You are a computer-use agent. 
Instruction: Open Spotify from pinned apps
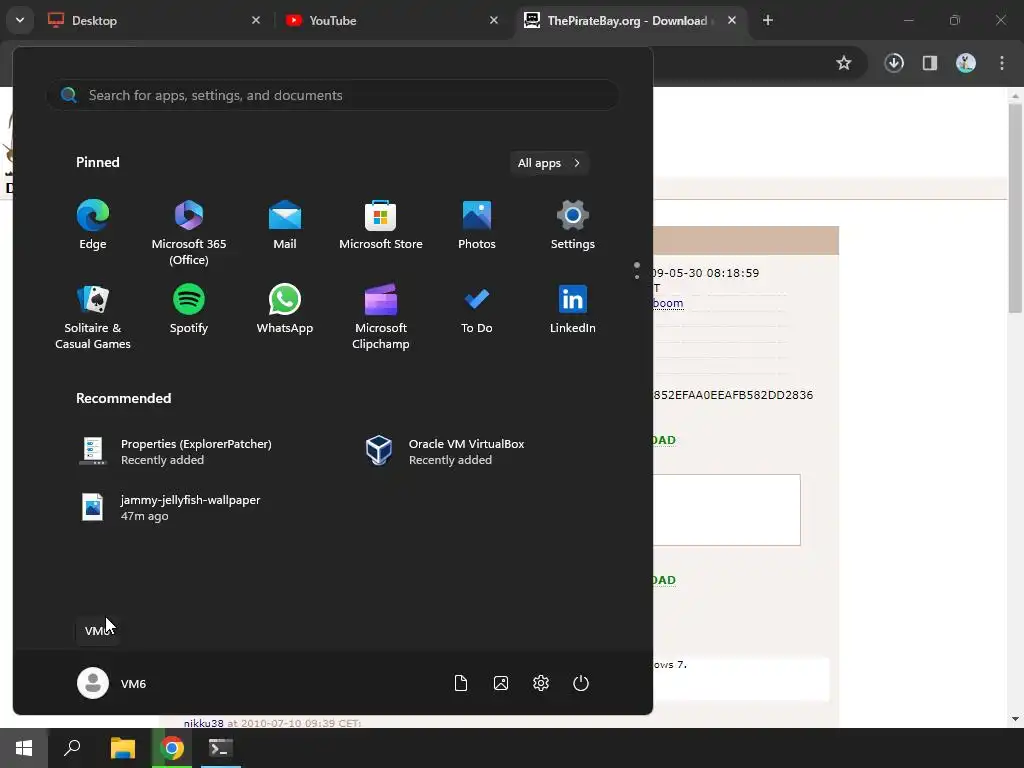pyautogui.click(x=189, y=309)
